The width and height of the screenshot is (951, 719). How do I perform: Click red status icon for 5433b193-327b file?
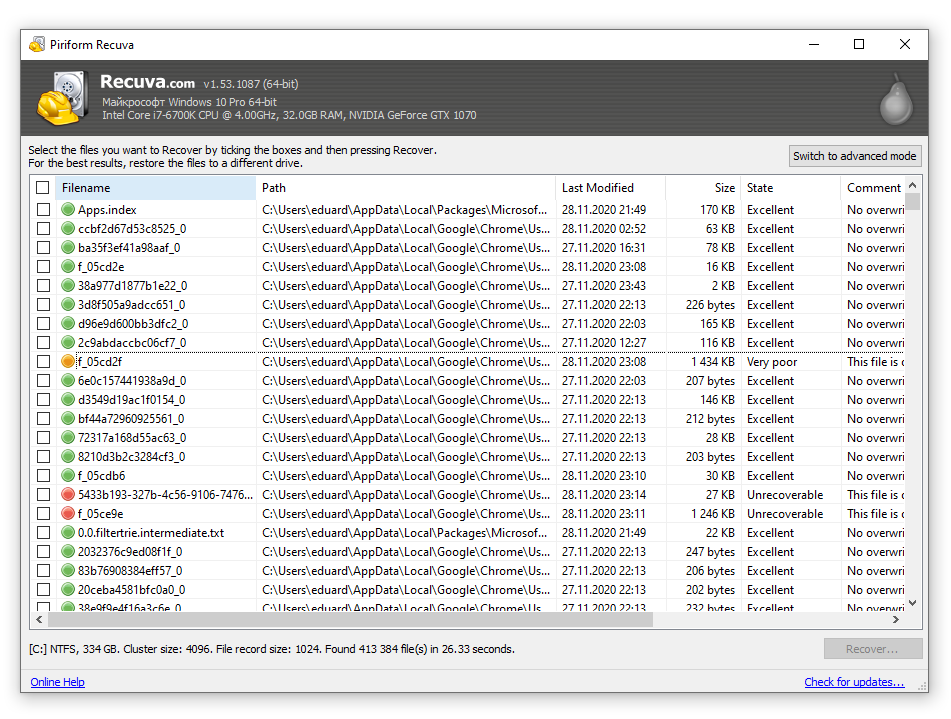[x=68, y=495]
